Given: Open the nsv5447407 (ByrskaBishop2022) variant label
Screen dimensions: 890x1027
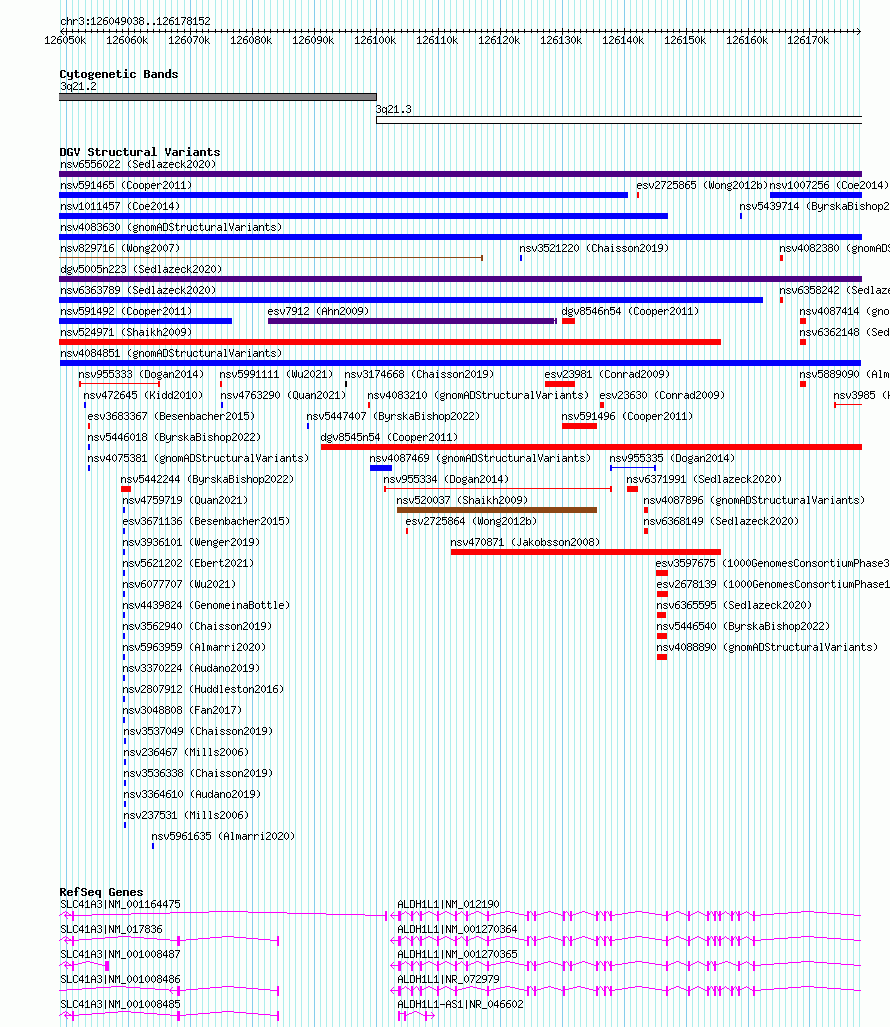Looking at the screenshot, I should (x=393, y=416).
